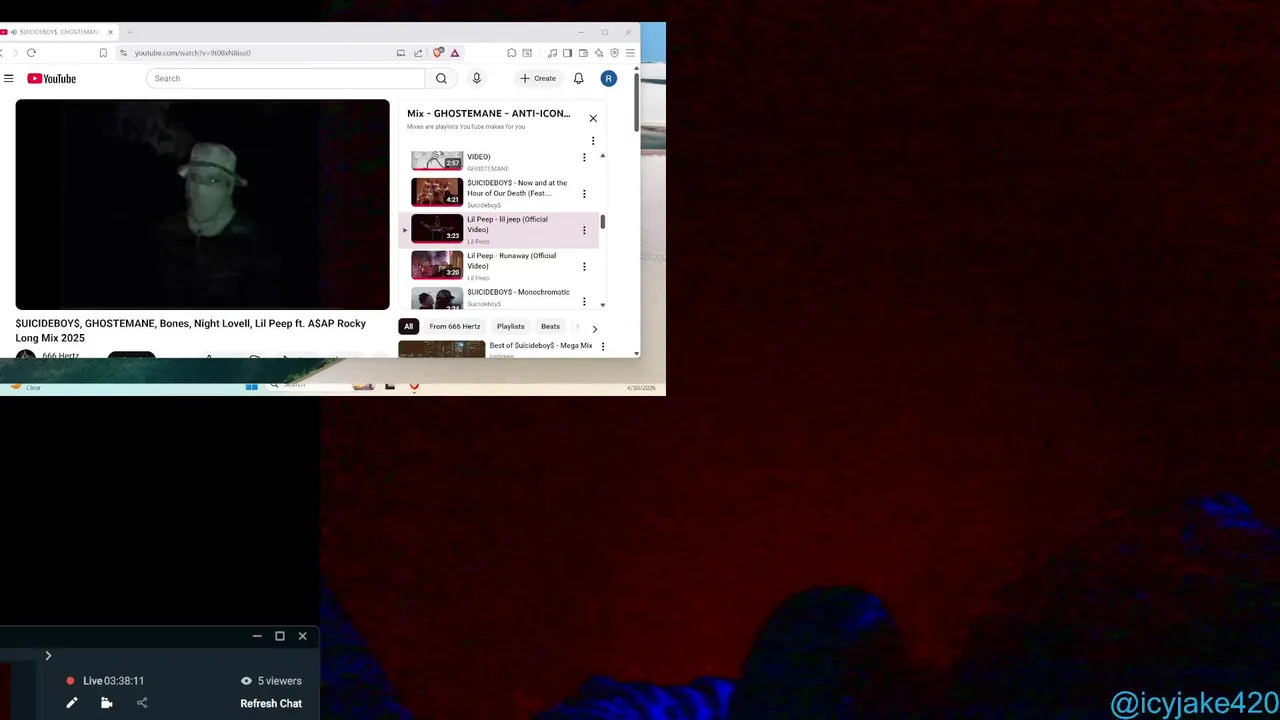This screenshot has height=720, width=1280.
Task: Share the page via address bar share icon
Action: [x=418, y=53]
